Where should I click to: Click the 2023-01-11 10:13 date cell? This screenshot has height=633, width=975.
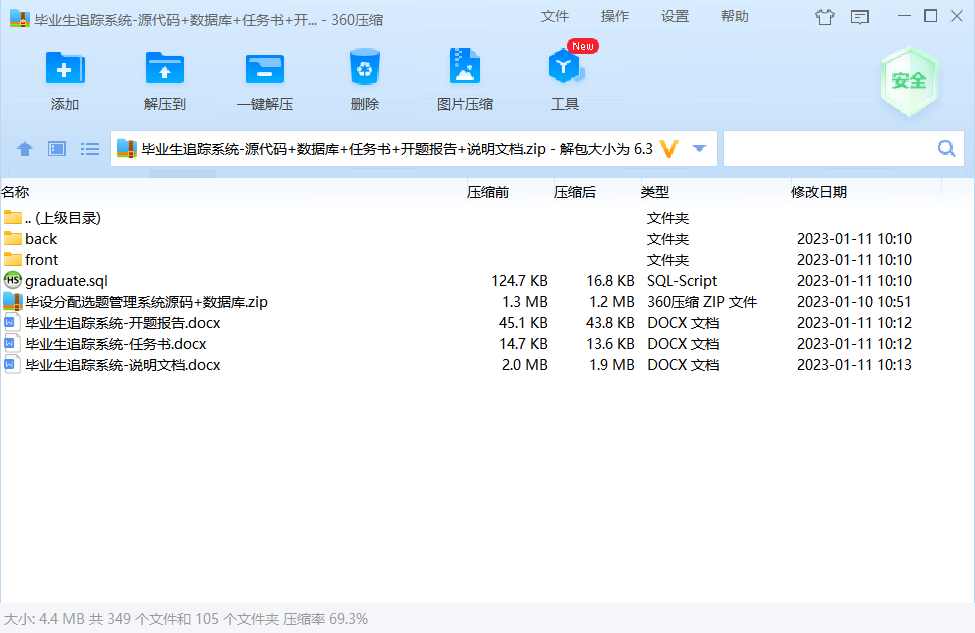[x=854, y=365]
